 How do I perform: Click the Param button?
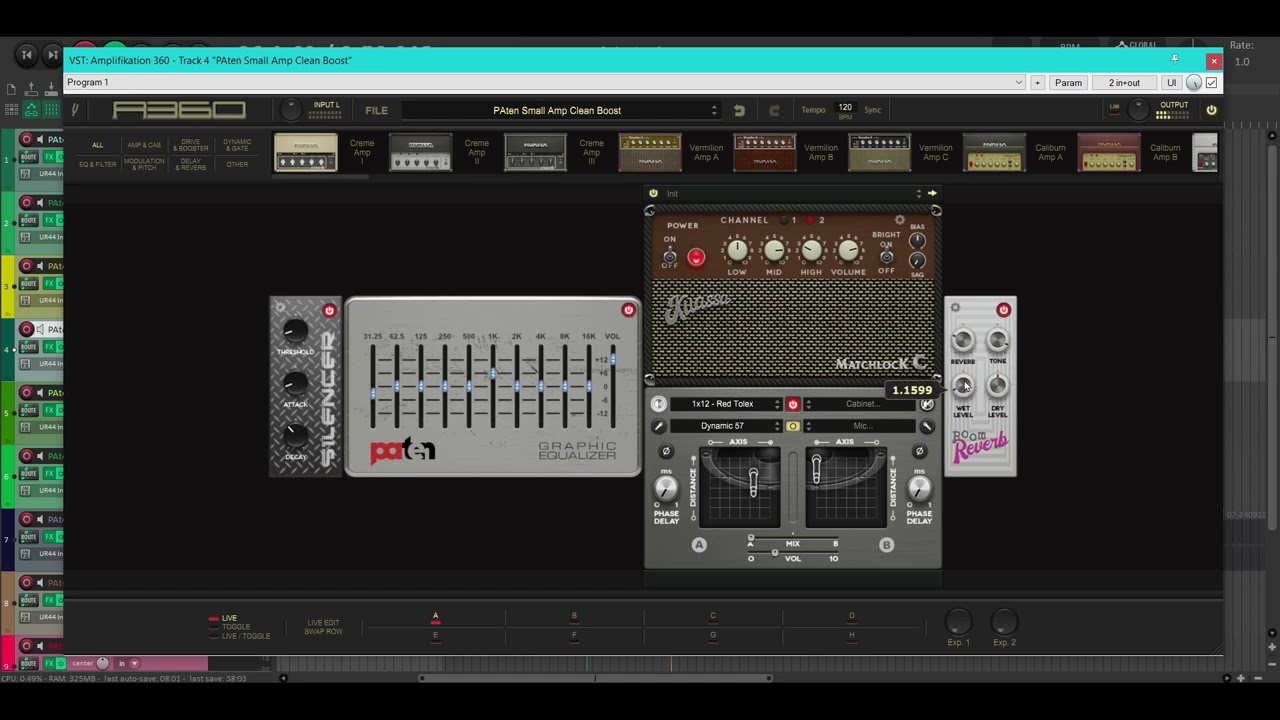[x=1068, y=83]
